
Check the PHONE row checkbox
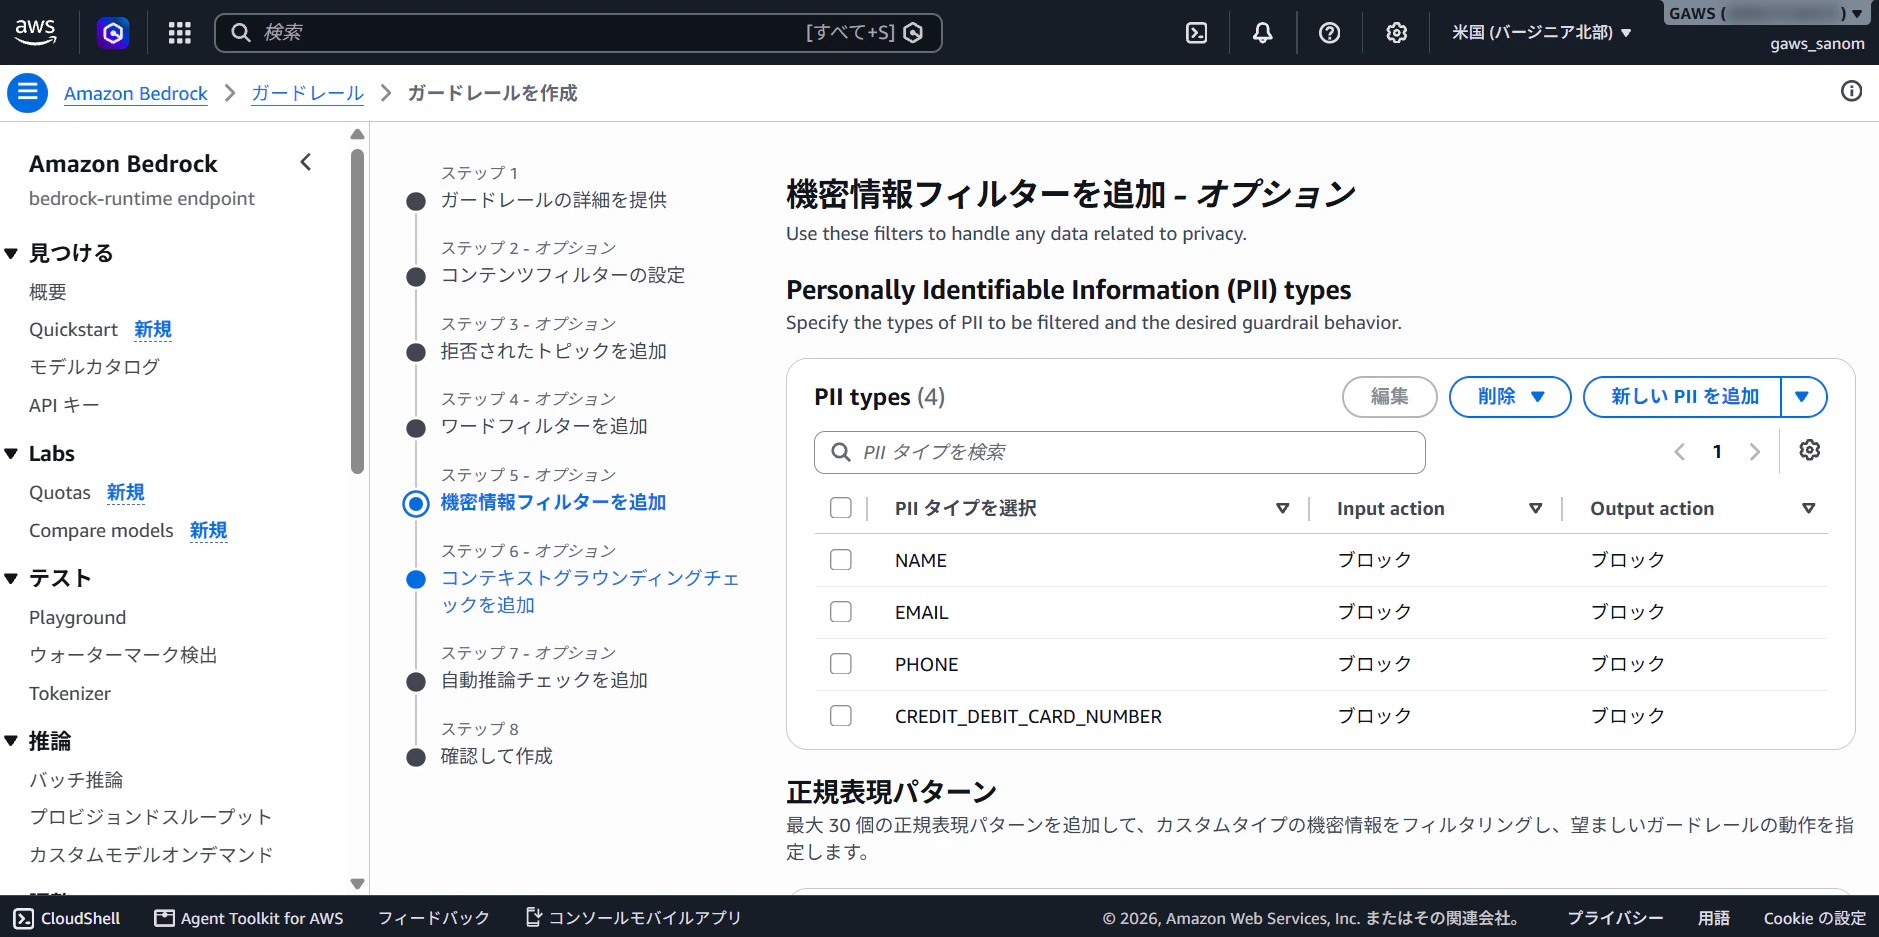point(841,664)
